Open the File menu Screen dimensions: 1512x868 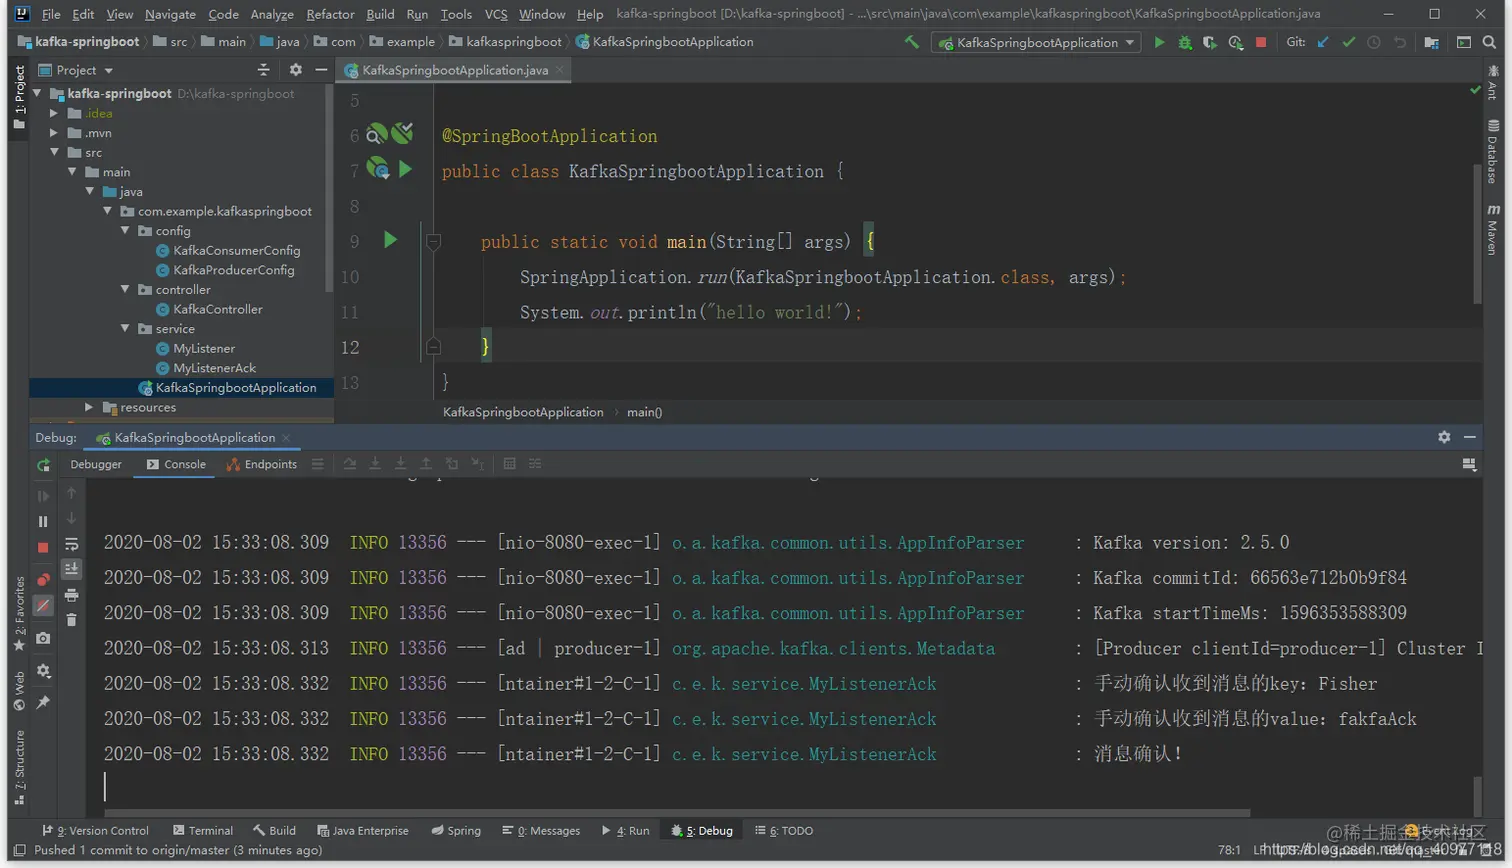coord(51,14)
